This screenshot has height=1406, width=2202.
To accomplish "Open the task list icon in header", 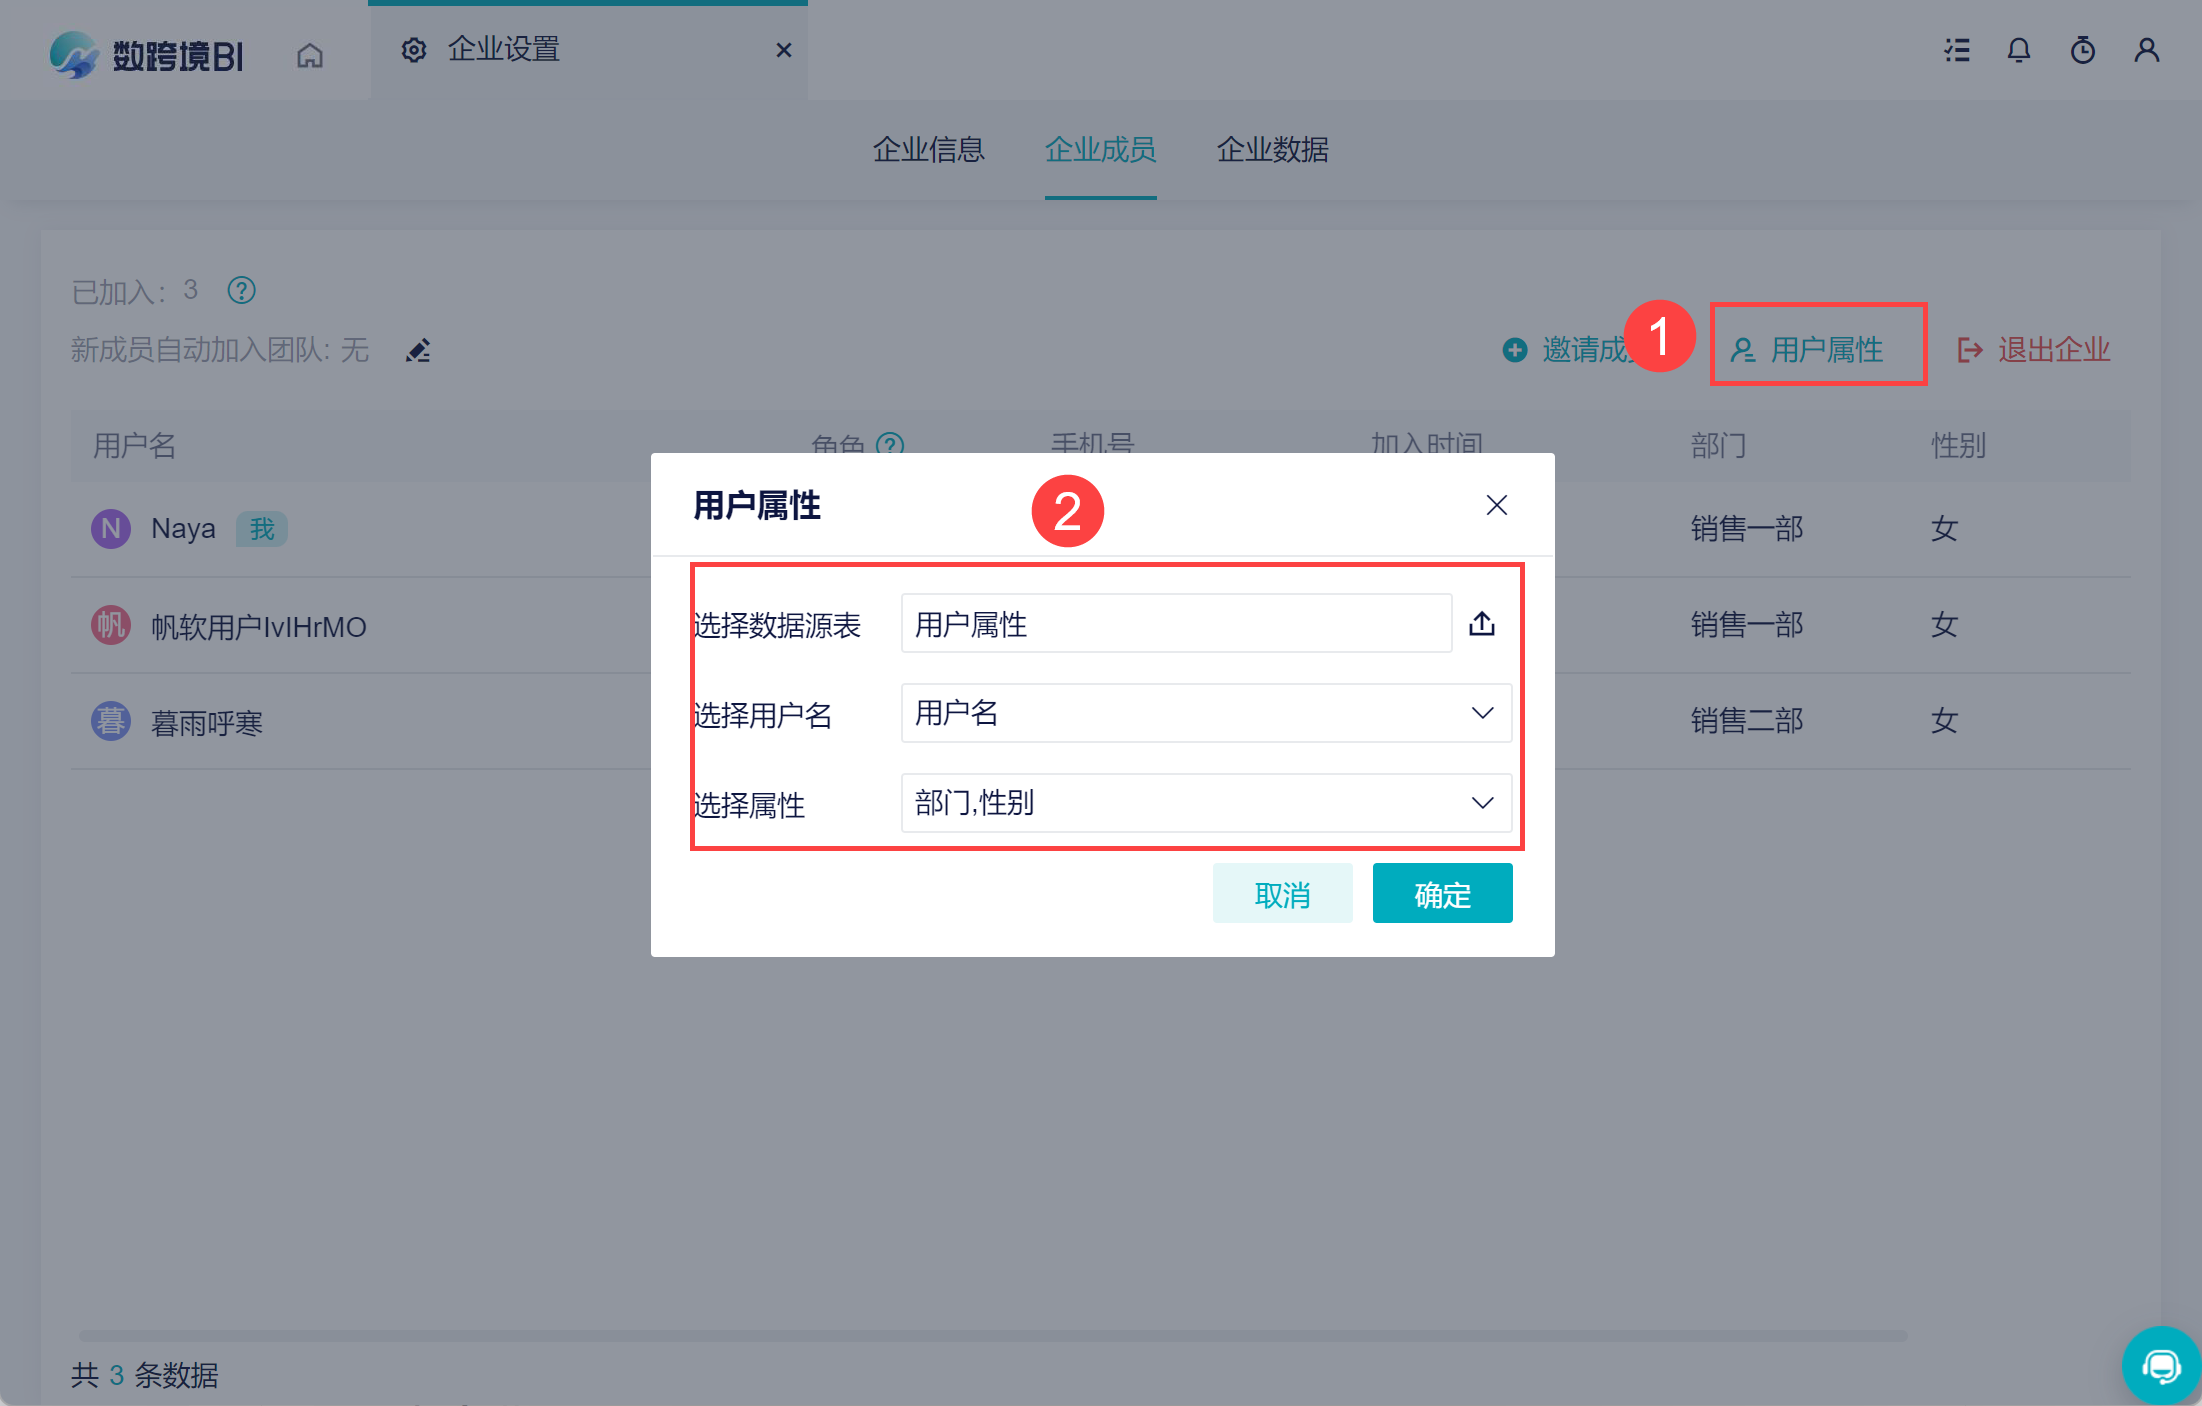I will tap(1957, 50).
